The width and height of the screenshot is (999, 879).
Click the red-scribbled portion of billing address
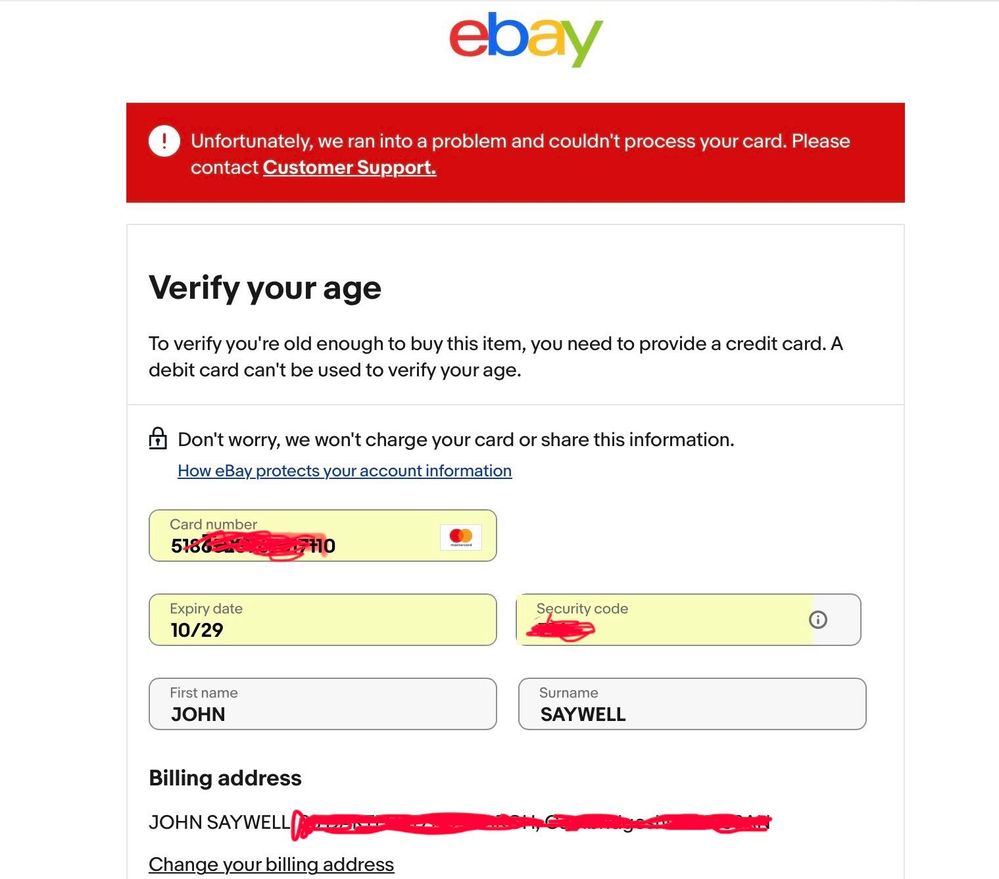pos(530,824)
